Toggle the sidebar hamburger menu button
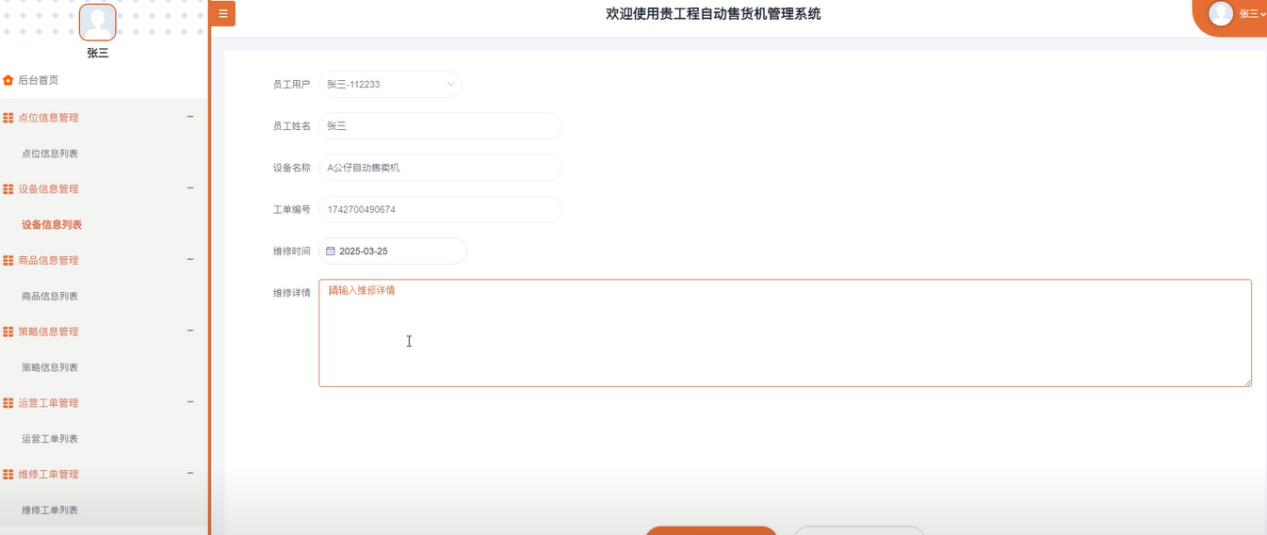 point(223,13)
